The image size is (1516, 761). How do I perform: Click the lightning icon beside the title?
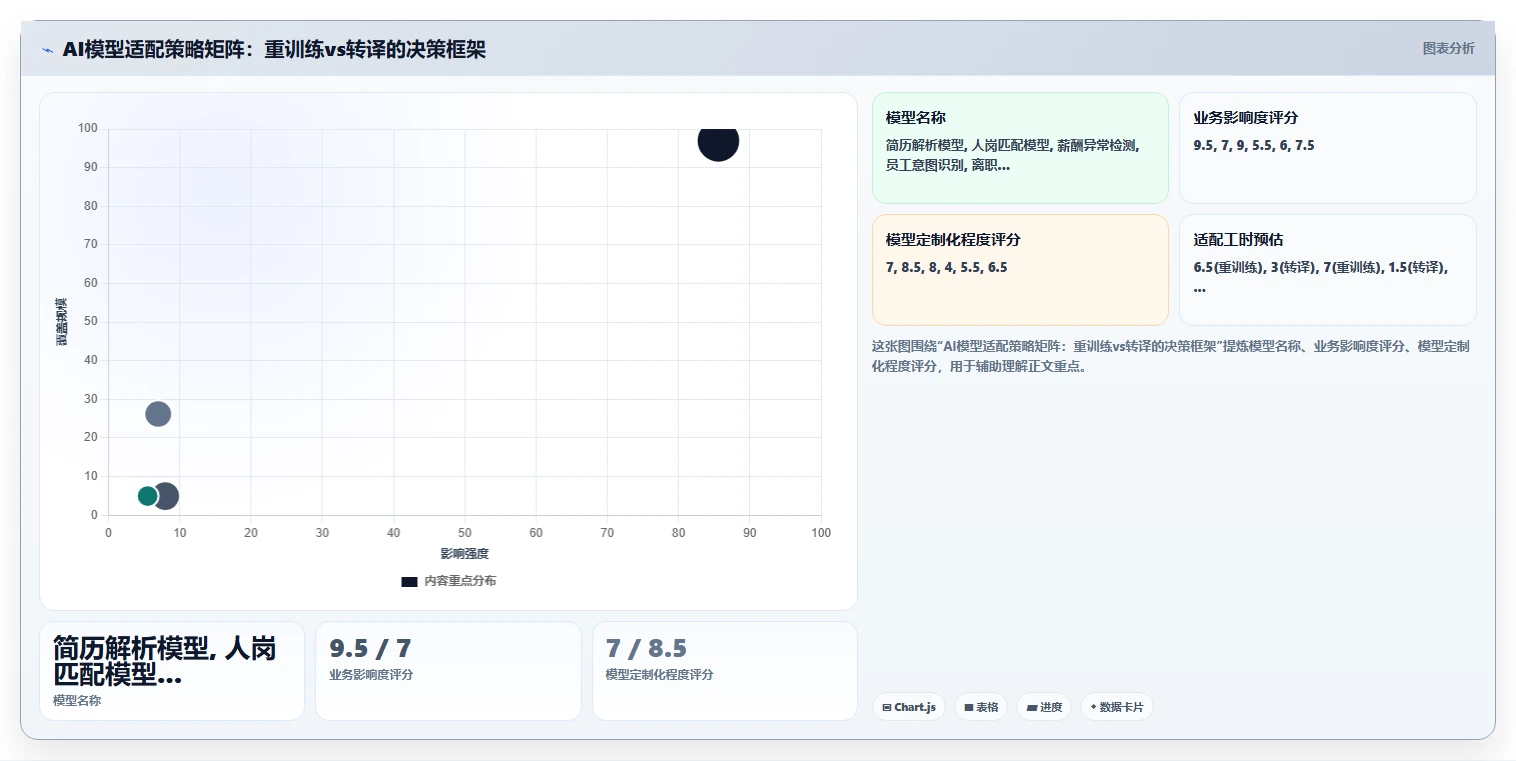coord(47,50)
